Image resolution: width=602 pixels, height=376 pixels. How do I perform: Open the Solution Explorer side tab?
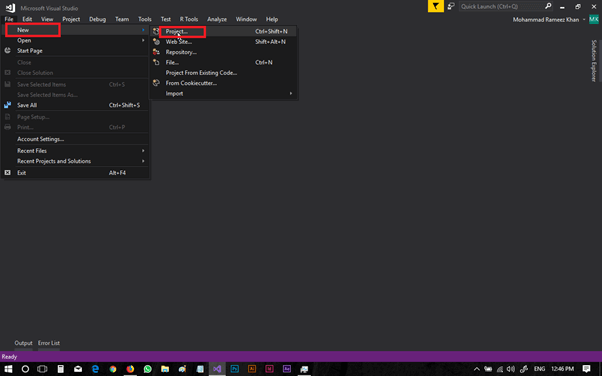(x=594, y=61)
